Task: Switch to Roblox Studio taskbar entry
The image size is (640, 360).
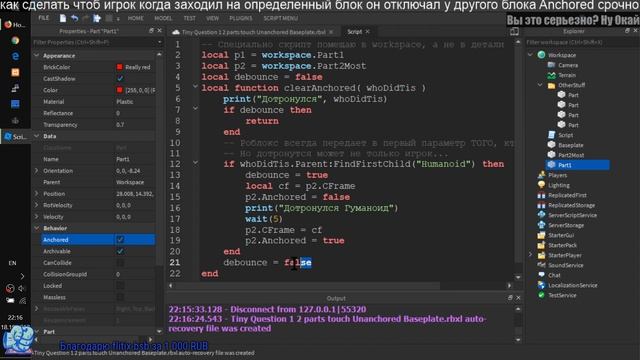Action: (15, 137)
